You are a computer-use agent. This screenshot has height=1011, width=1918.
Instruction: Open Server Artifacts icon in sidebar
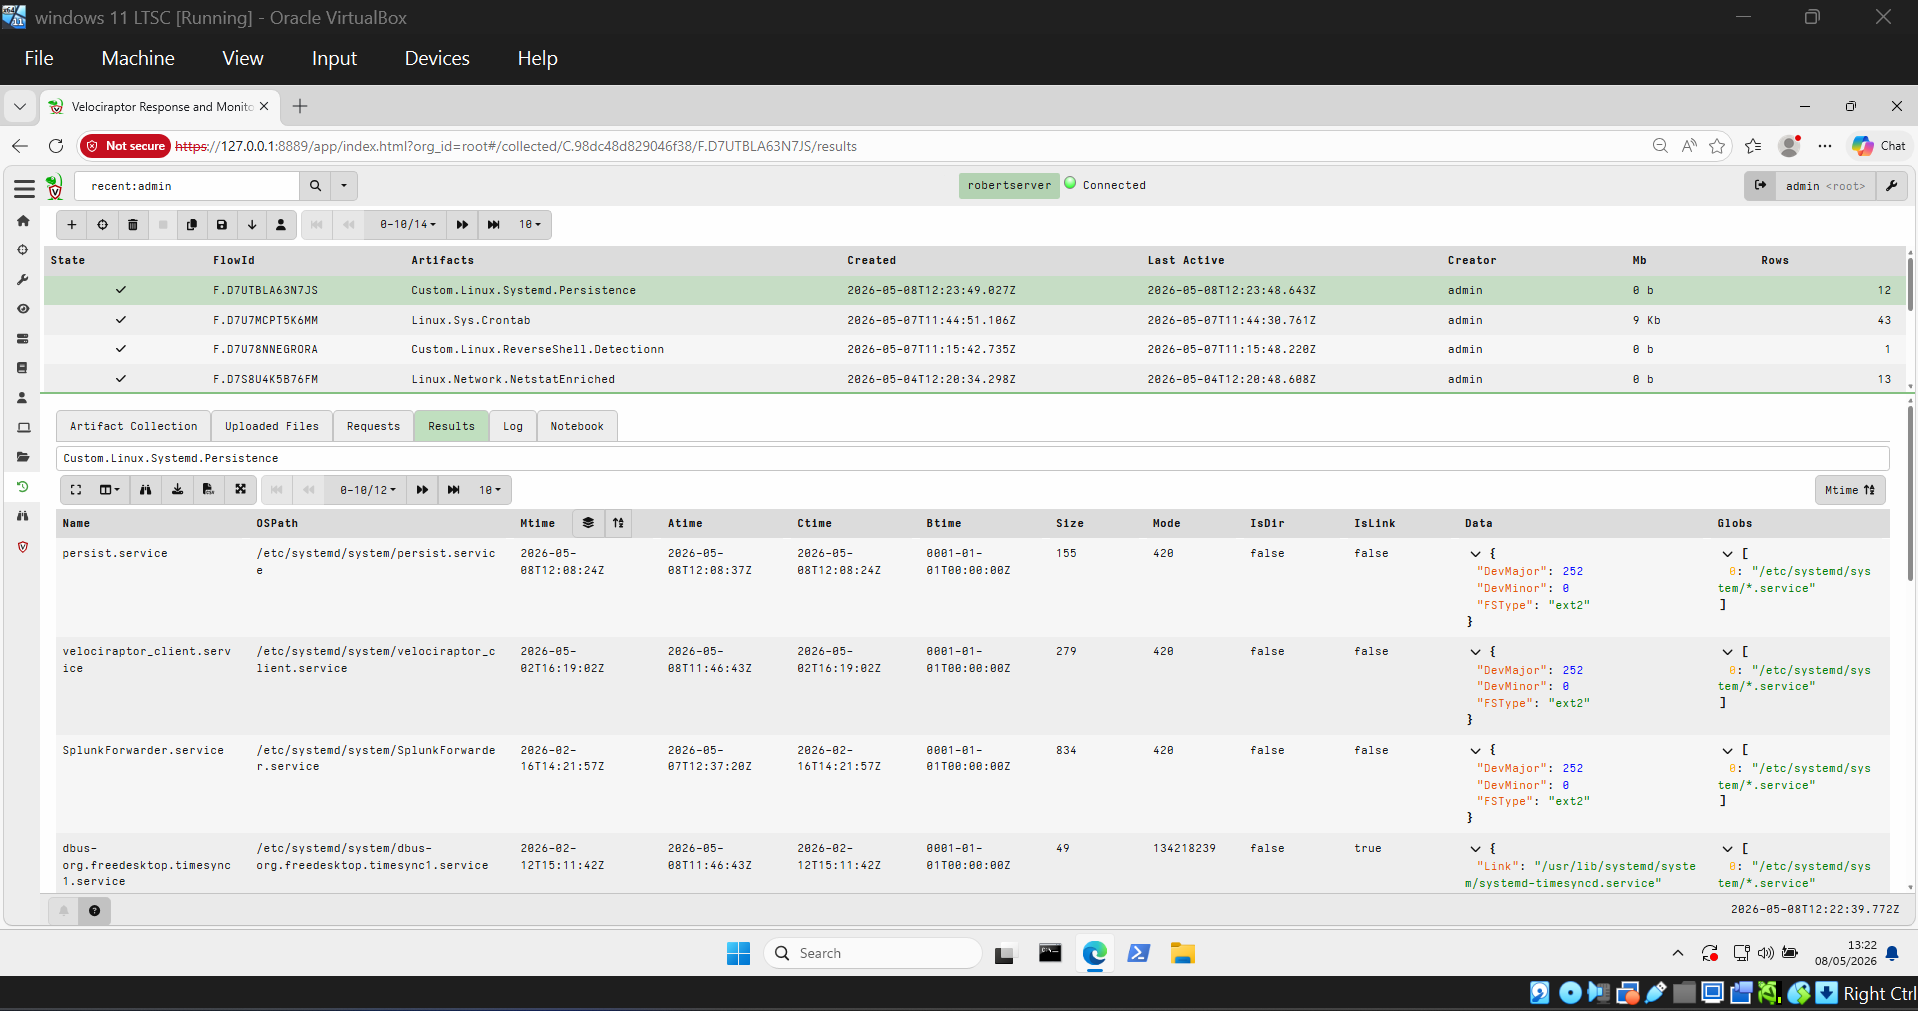(23, 339)
